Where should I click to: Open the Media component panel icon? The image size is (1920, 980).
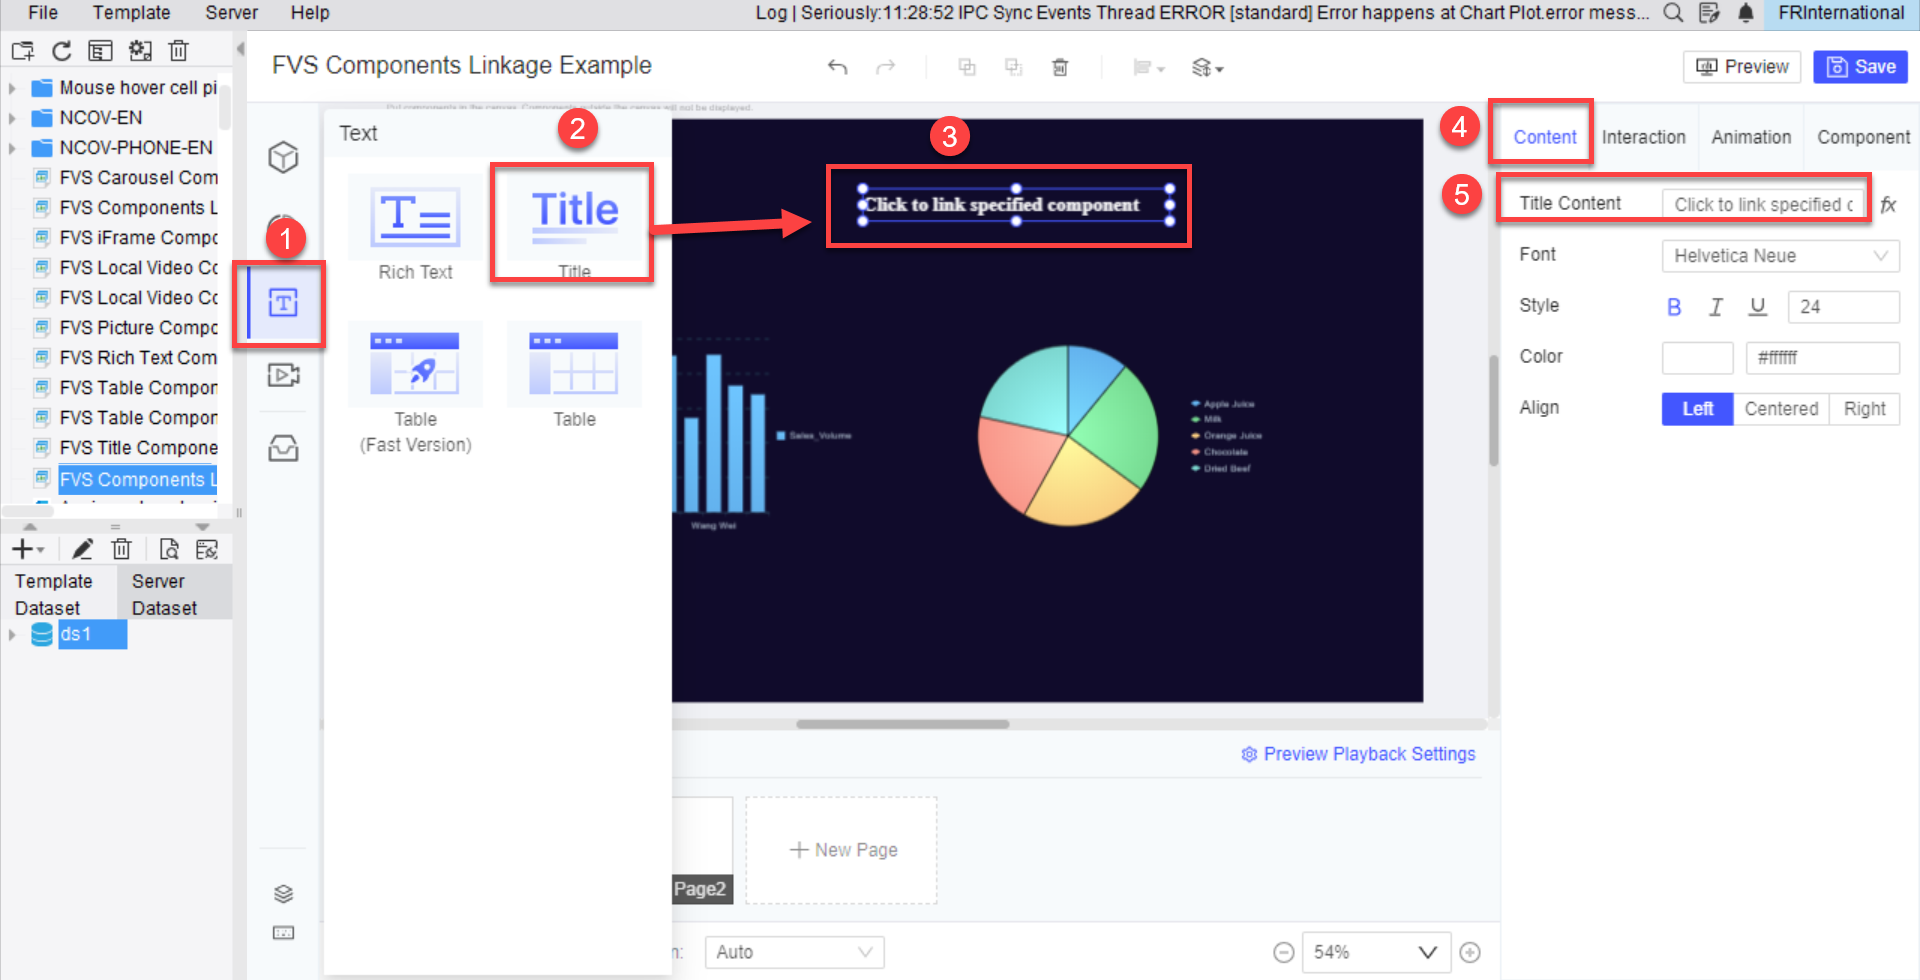pyautogui.click(x=283, y=375)
